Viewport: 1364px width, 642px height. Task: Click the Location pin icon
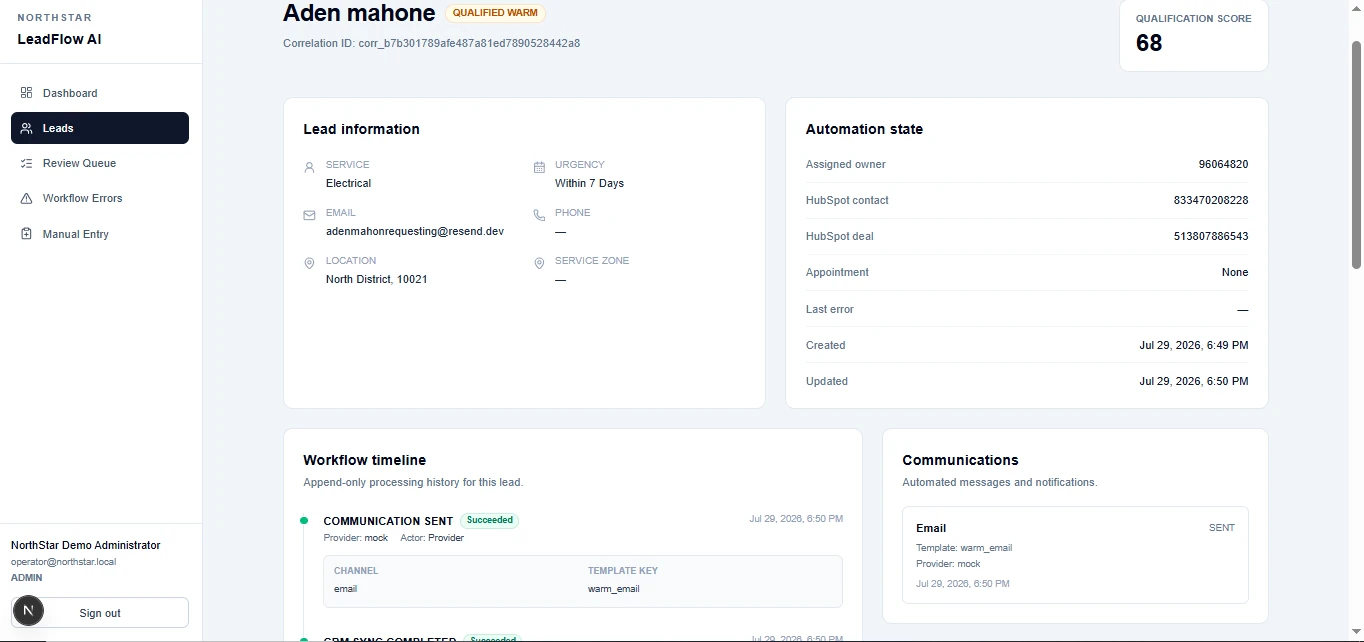pos(309,263)
